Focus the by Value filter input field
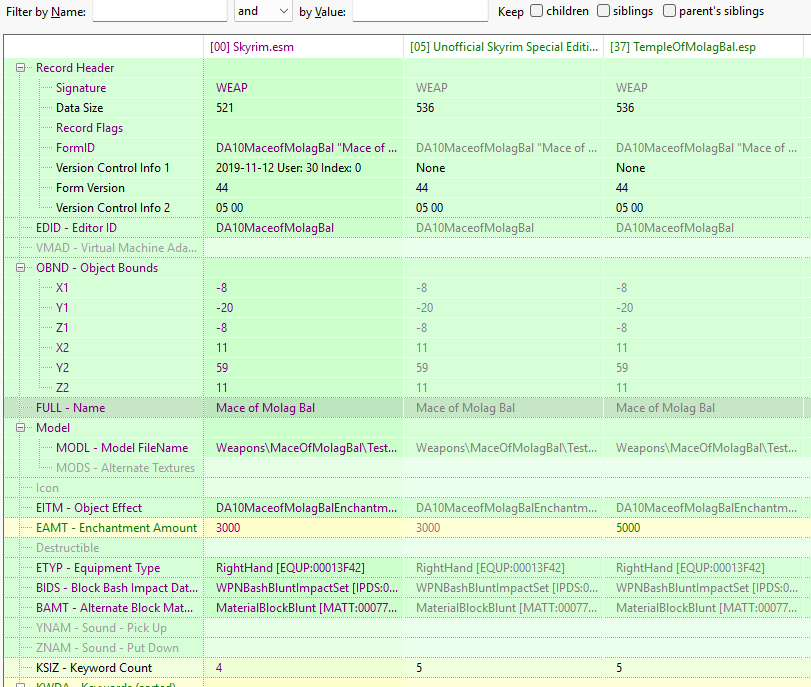Image resolution: width=811 pixels, height=687 pixels. [420, 11]
